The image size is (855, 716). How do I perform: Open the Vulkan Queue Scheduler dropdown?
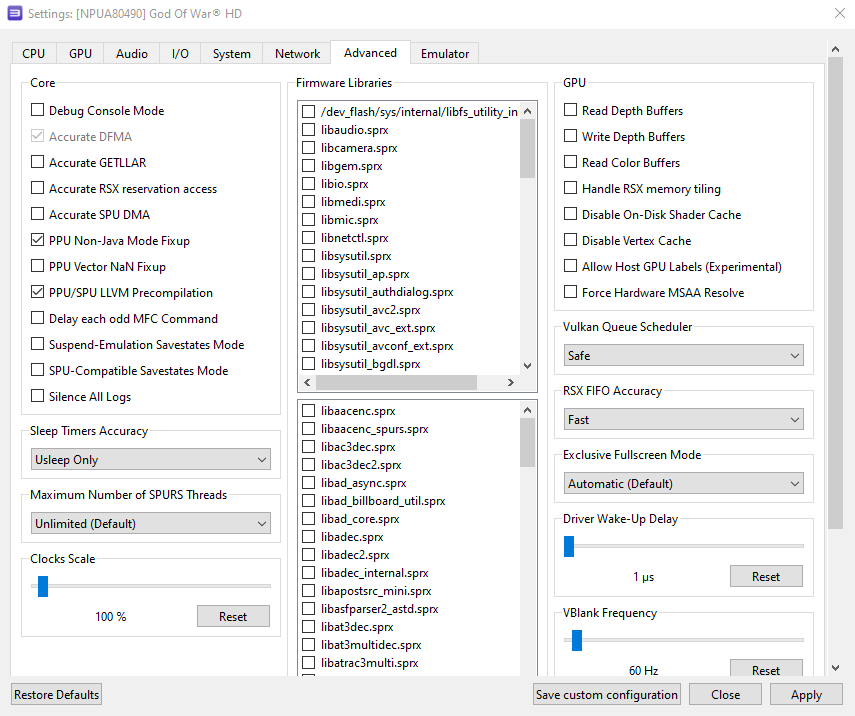click(683, 356)
